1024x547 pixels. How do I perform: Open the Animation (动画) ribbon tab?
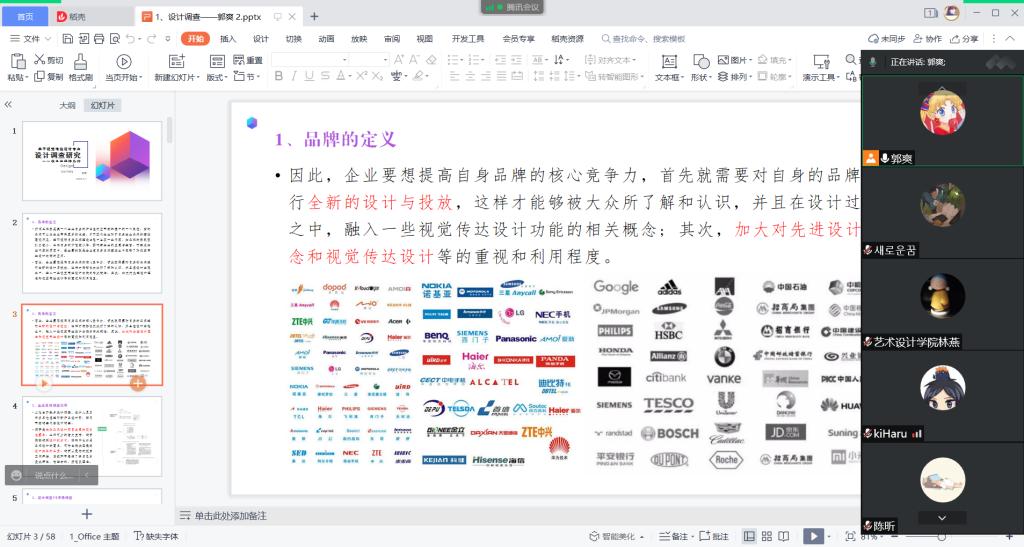pos(327,39)
